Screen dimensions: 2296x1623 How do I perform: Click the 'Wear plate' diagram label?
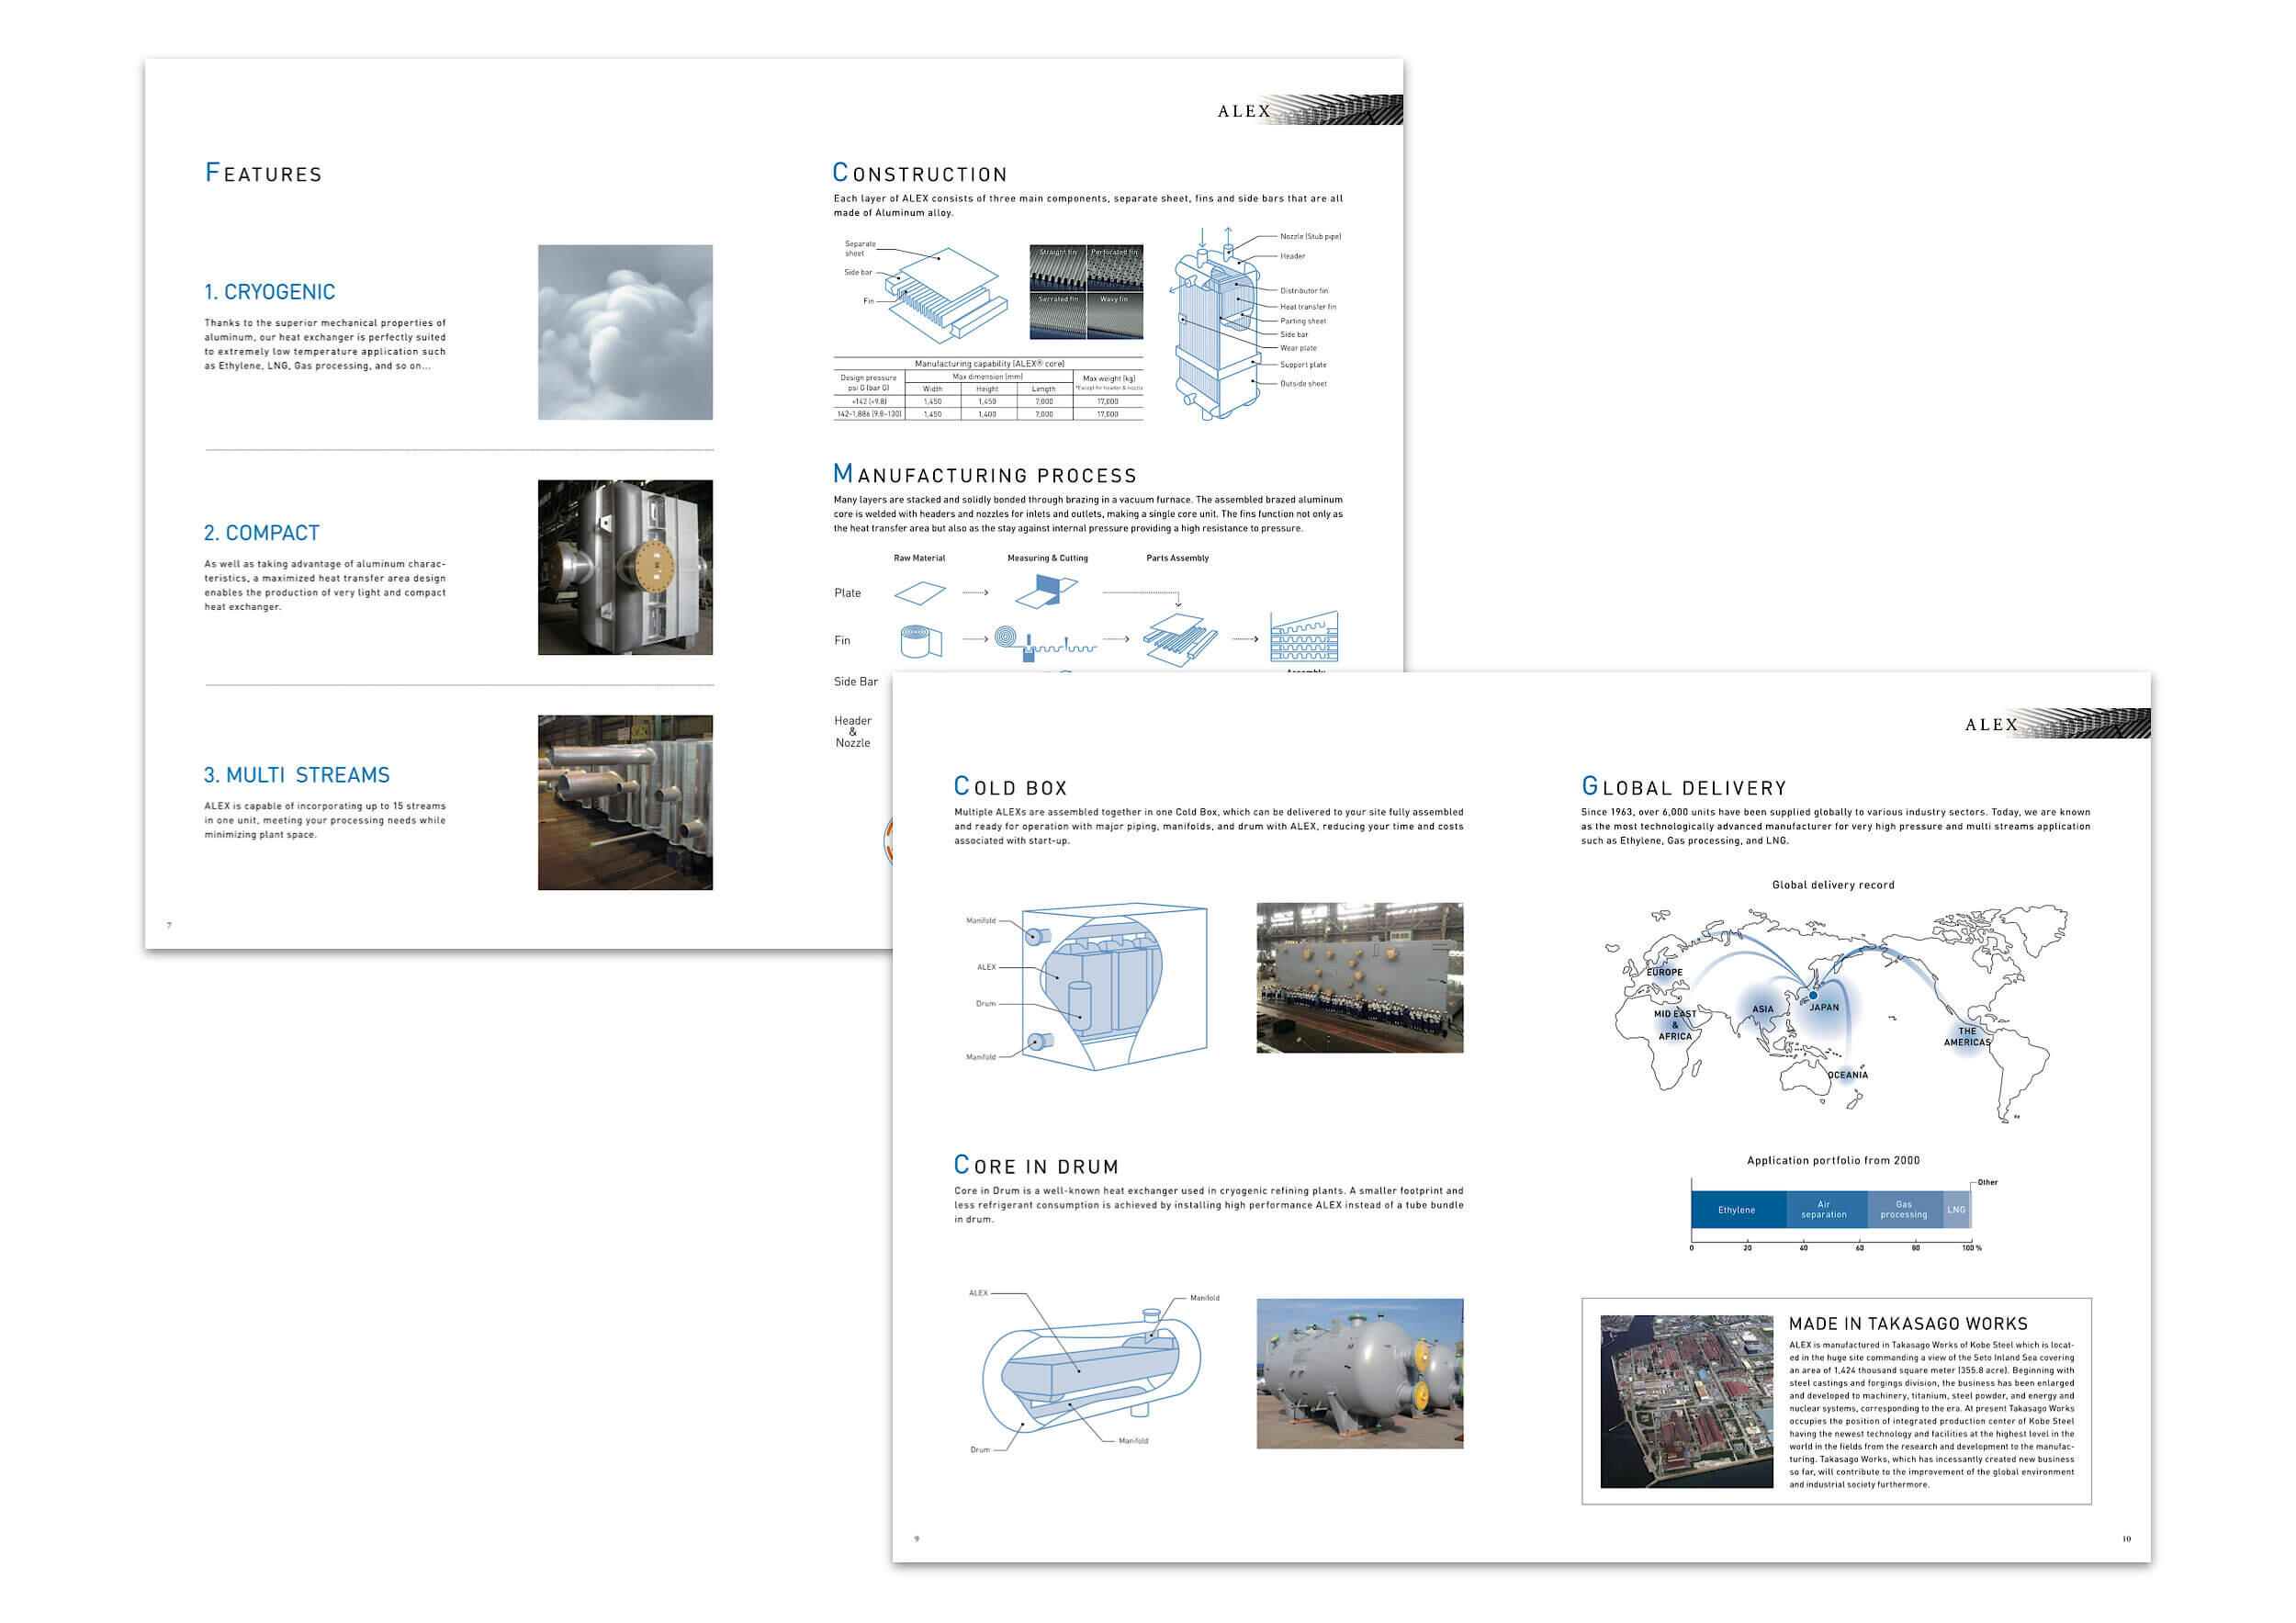1298,348
